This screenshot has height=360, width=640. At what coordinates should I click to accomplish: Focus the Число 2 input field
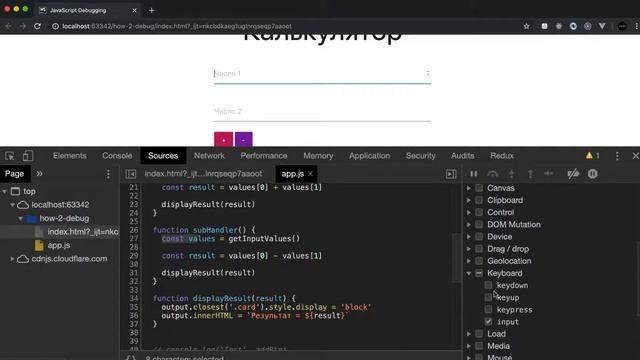[x=322, y=111]
